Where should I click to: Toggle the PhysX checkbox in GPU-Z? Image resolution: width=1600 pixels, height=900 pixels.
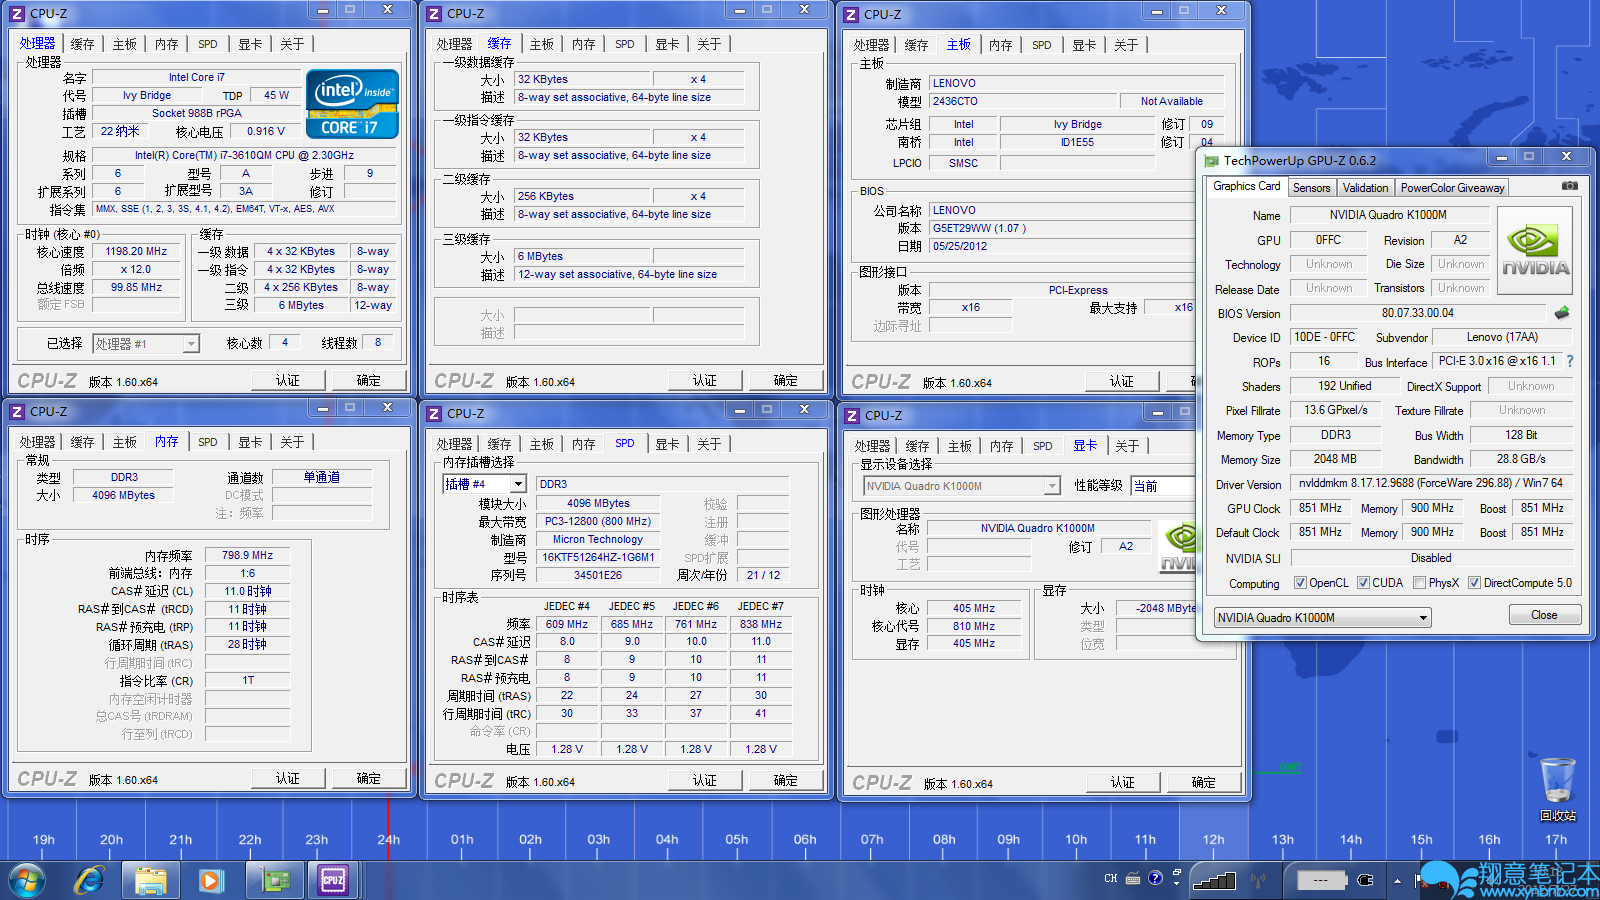point(1419,583)
